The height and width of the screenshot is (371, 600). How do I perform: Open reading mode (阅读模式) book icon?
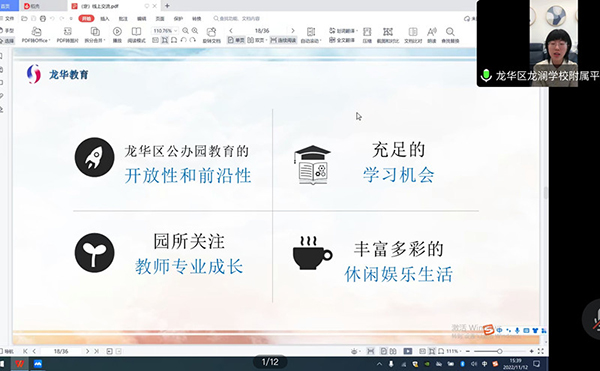click(x=136, y=31)
